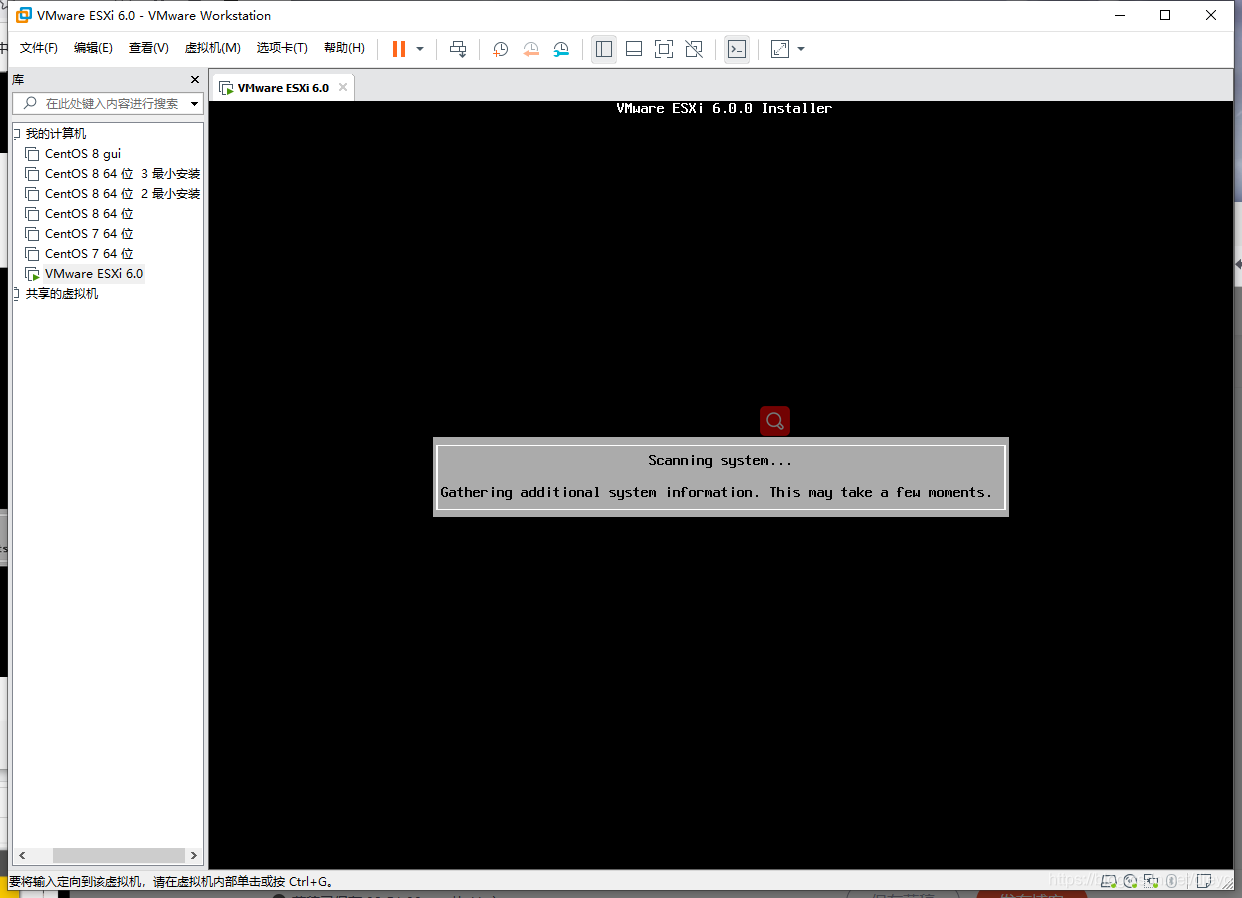The width and height of the screenshot is (1242, 898).
Task: Close the VMware ESXi 6.0 tab
Action: tap(343, 87)
